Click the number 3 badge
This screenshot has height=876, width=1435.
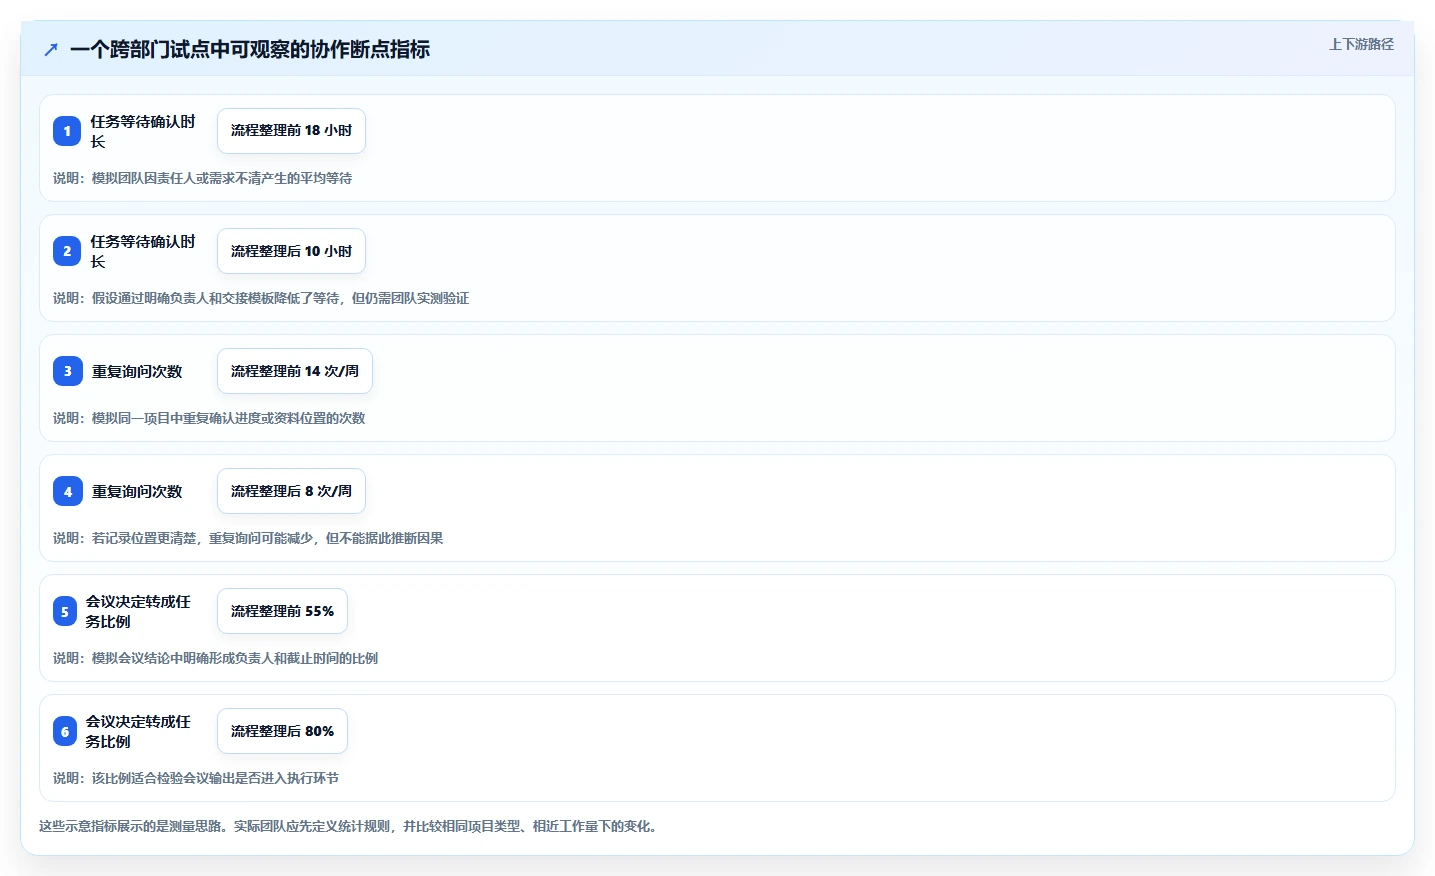pos(67,371)
